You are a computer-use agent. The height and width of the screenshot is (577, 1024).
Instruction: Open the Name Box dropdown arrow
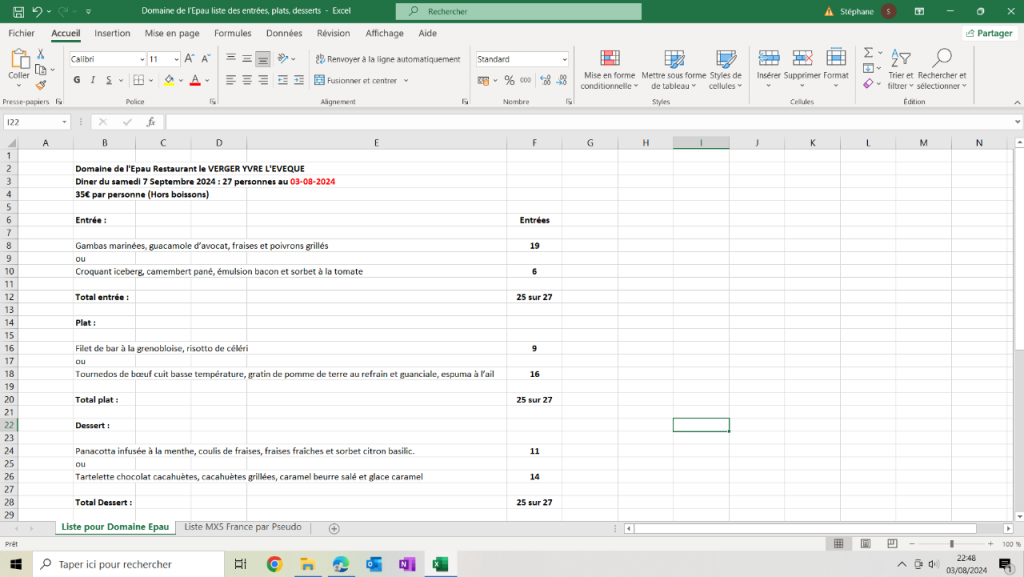tap(64, 122)
